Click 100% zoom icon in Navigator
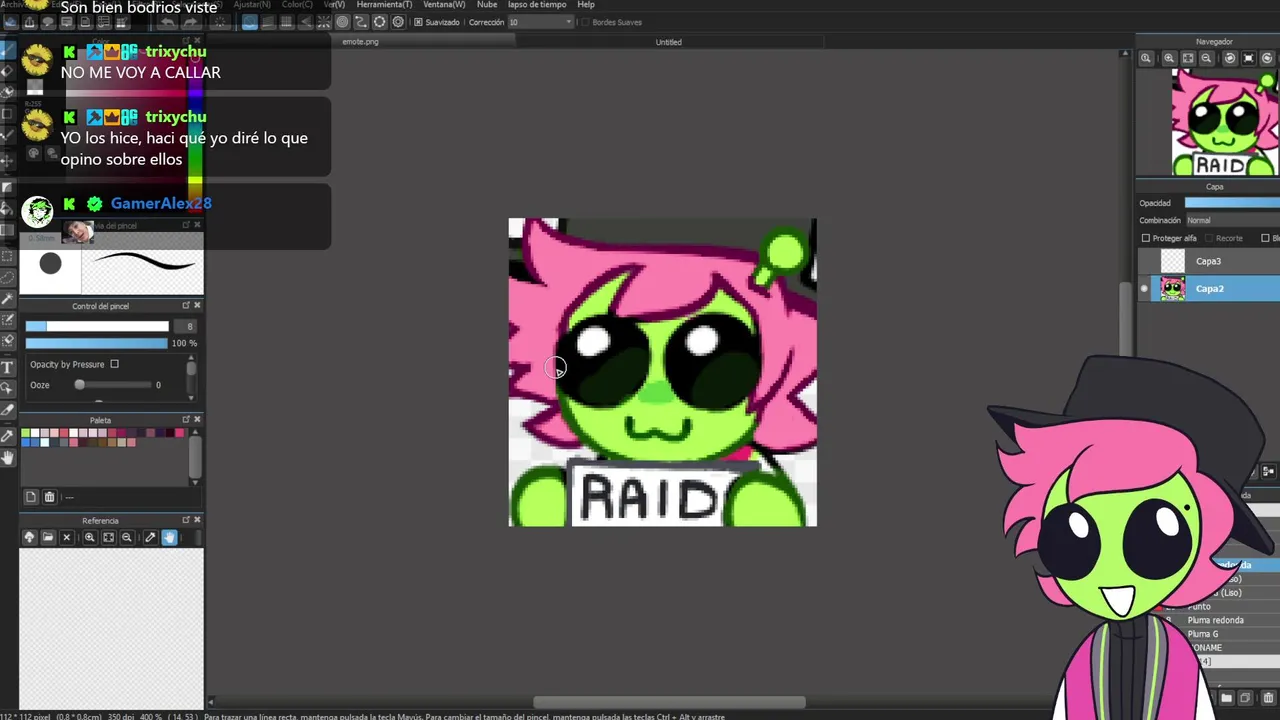Viewport: 1280px width, 720px height. coord(1145,58)
